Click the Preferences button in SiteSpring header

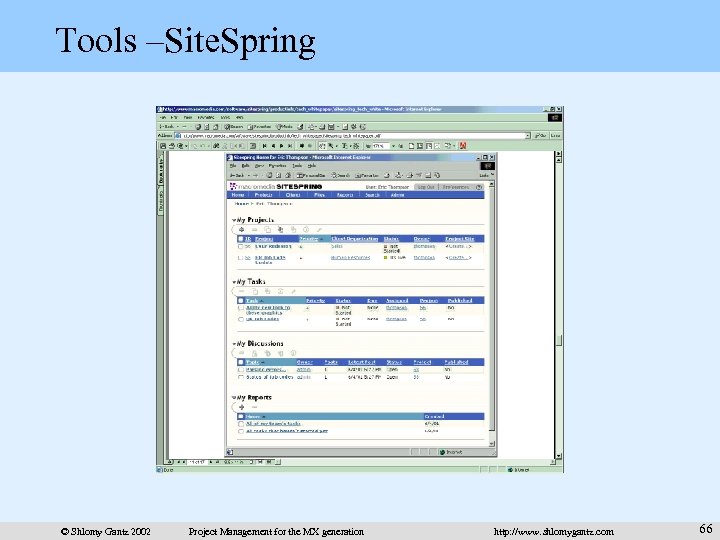[x=456, y=187]
